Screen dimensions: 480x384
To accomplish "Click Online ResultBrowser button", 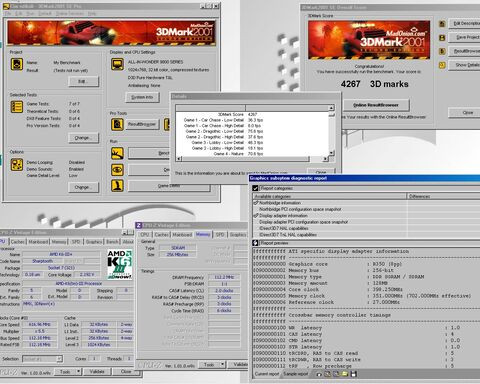I will (376, 105).
